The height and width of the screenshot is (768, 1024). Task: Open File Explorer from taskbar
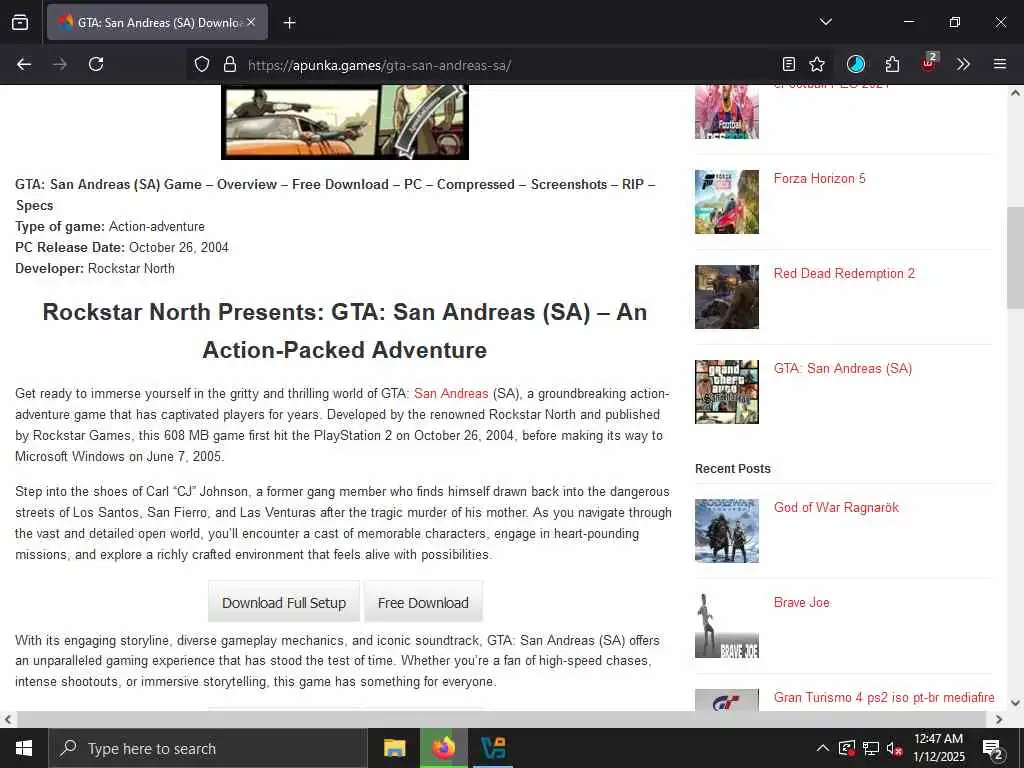(394, 748)
